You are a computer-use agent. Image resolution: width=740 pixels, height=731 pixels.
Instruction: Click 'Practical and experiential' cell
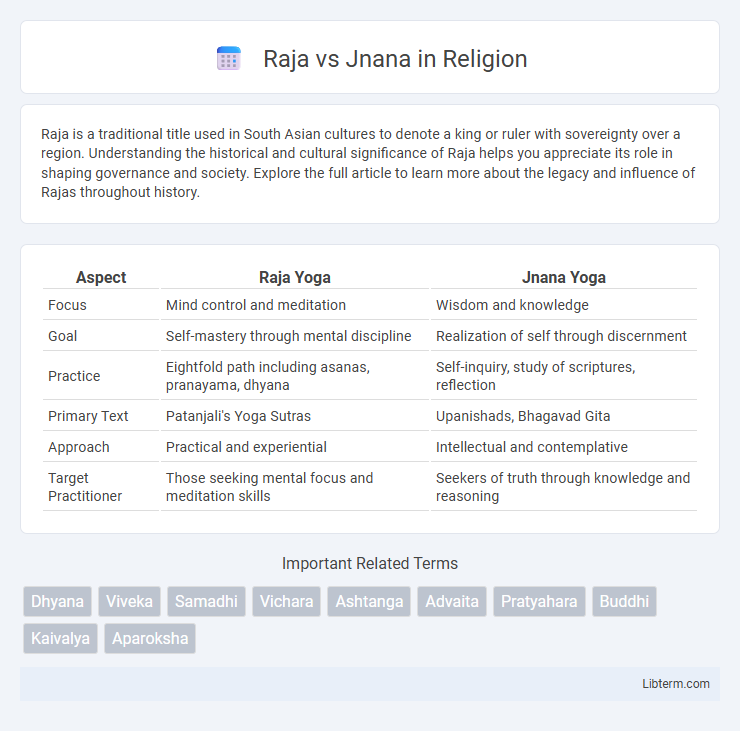[x=295, y=446]
